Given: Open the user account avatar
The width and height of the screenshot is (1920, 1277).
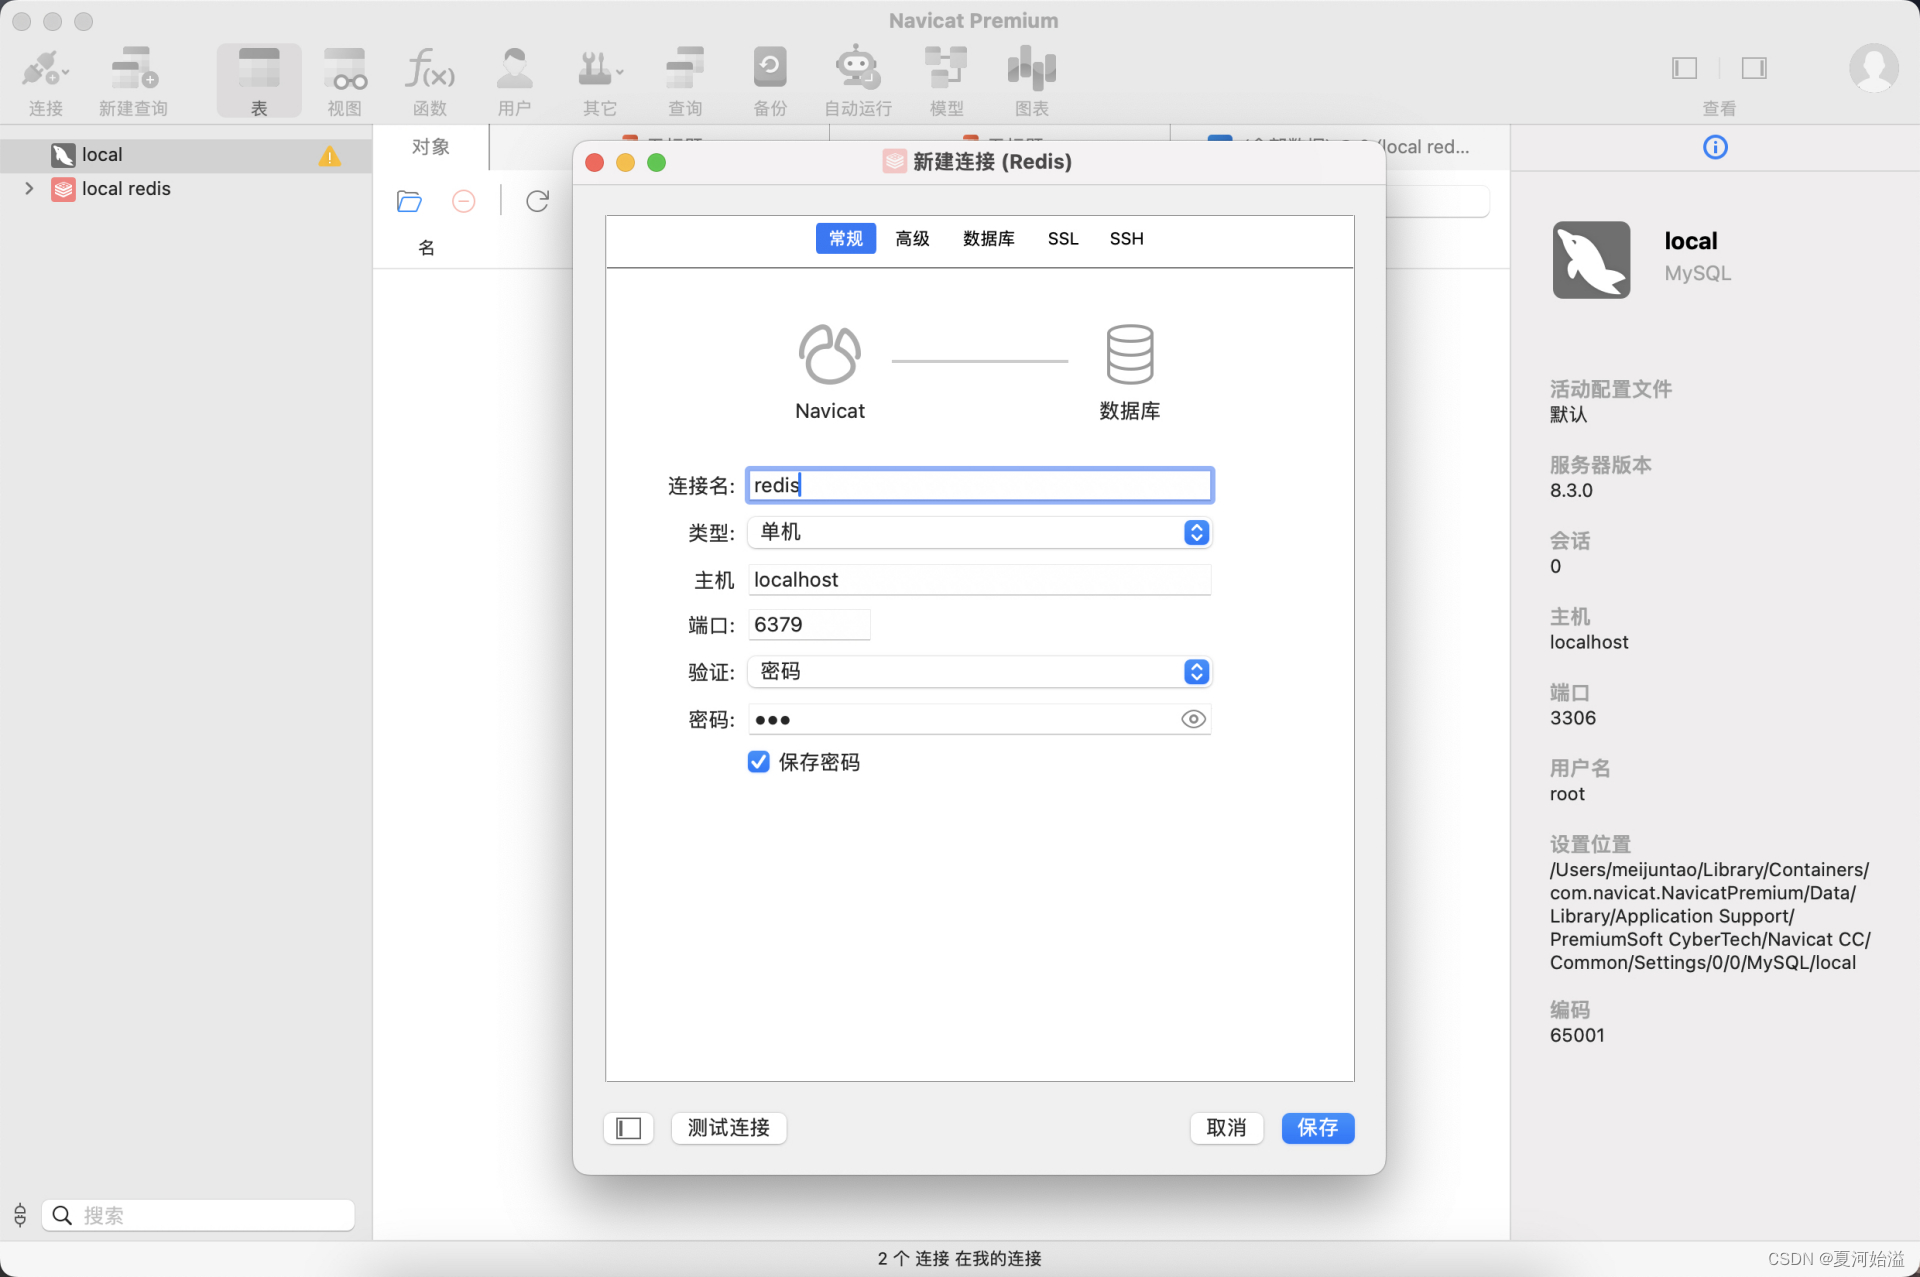Looking at the screenshot, I should [x=1873, y=68].
